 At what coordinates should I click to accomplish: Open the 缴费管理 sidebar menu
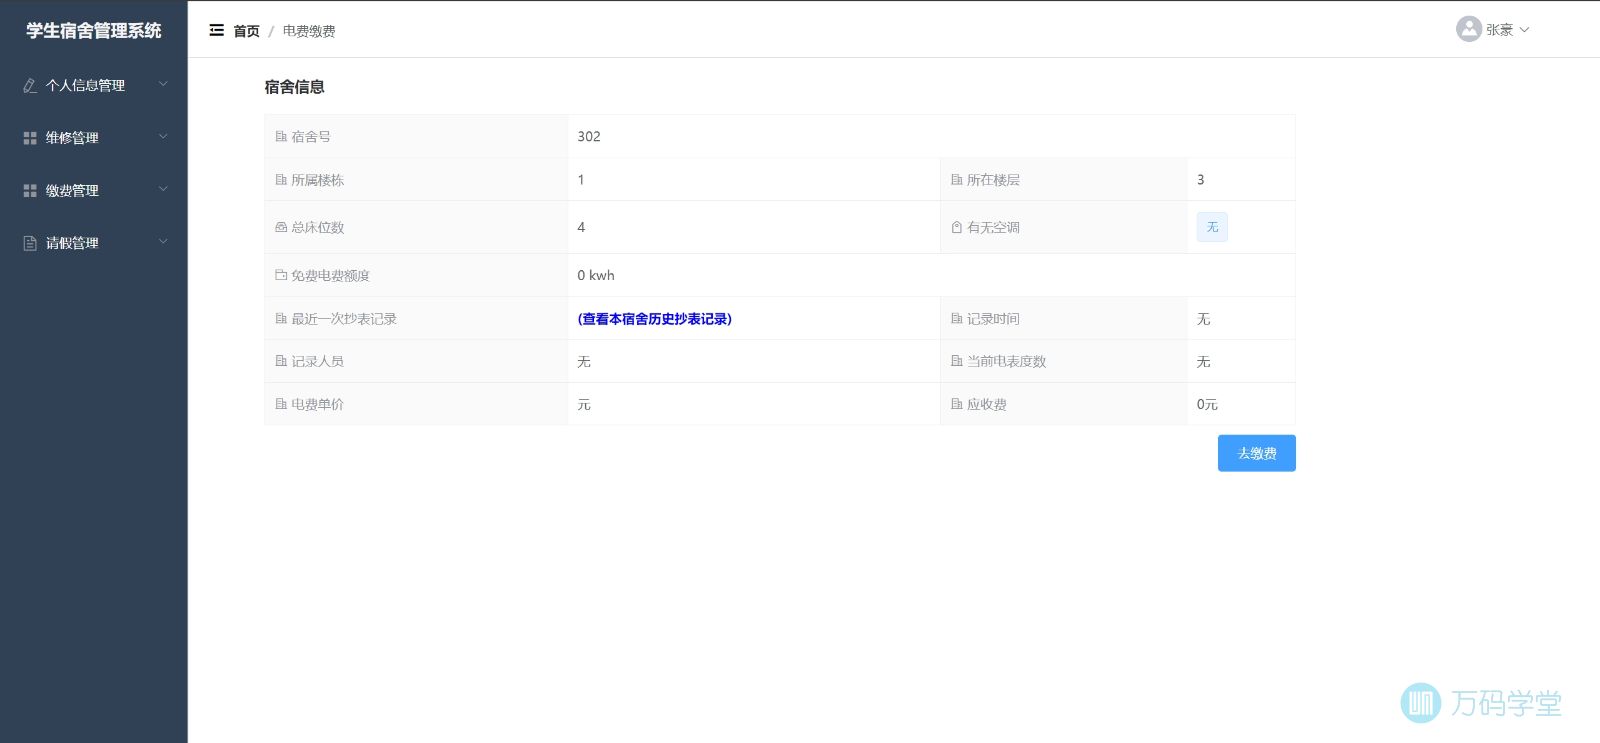click(x=94, y=191)
